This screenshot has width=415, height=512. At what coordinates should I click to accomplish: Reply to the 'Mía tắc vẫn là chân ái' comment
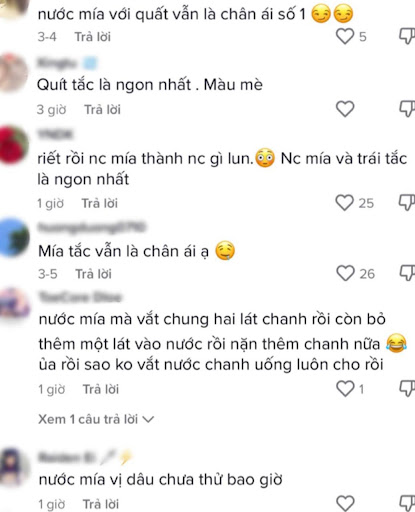click(93, 274)
